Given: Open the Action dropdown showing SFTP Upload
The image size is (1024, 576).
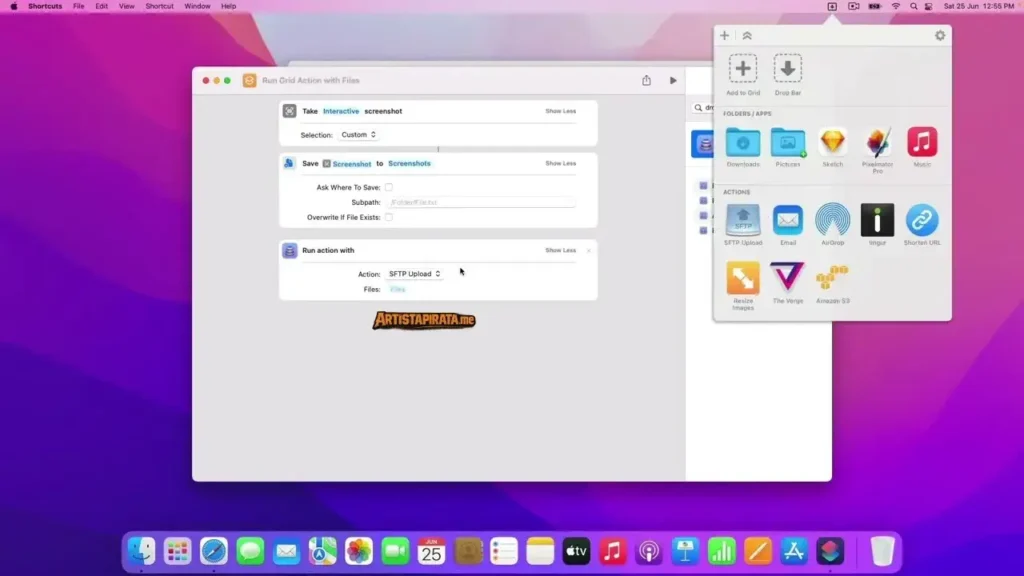Looking at the screenshot, I should (x=413, y=273).
